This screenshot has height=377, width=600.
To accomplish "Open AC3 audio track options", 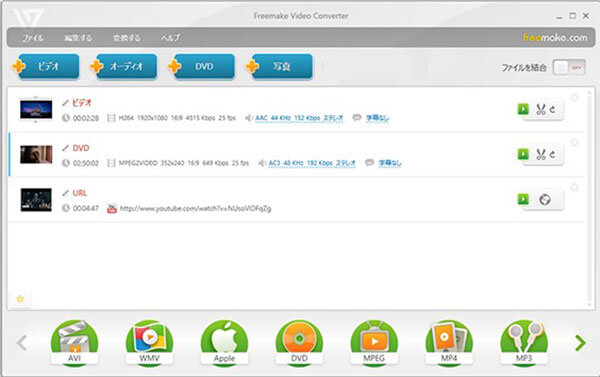I will pos(312,163).
